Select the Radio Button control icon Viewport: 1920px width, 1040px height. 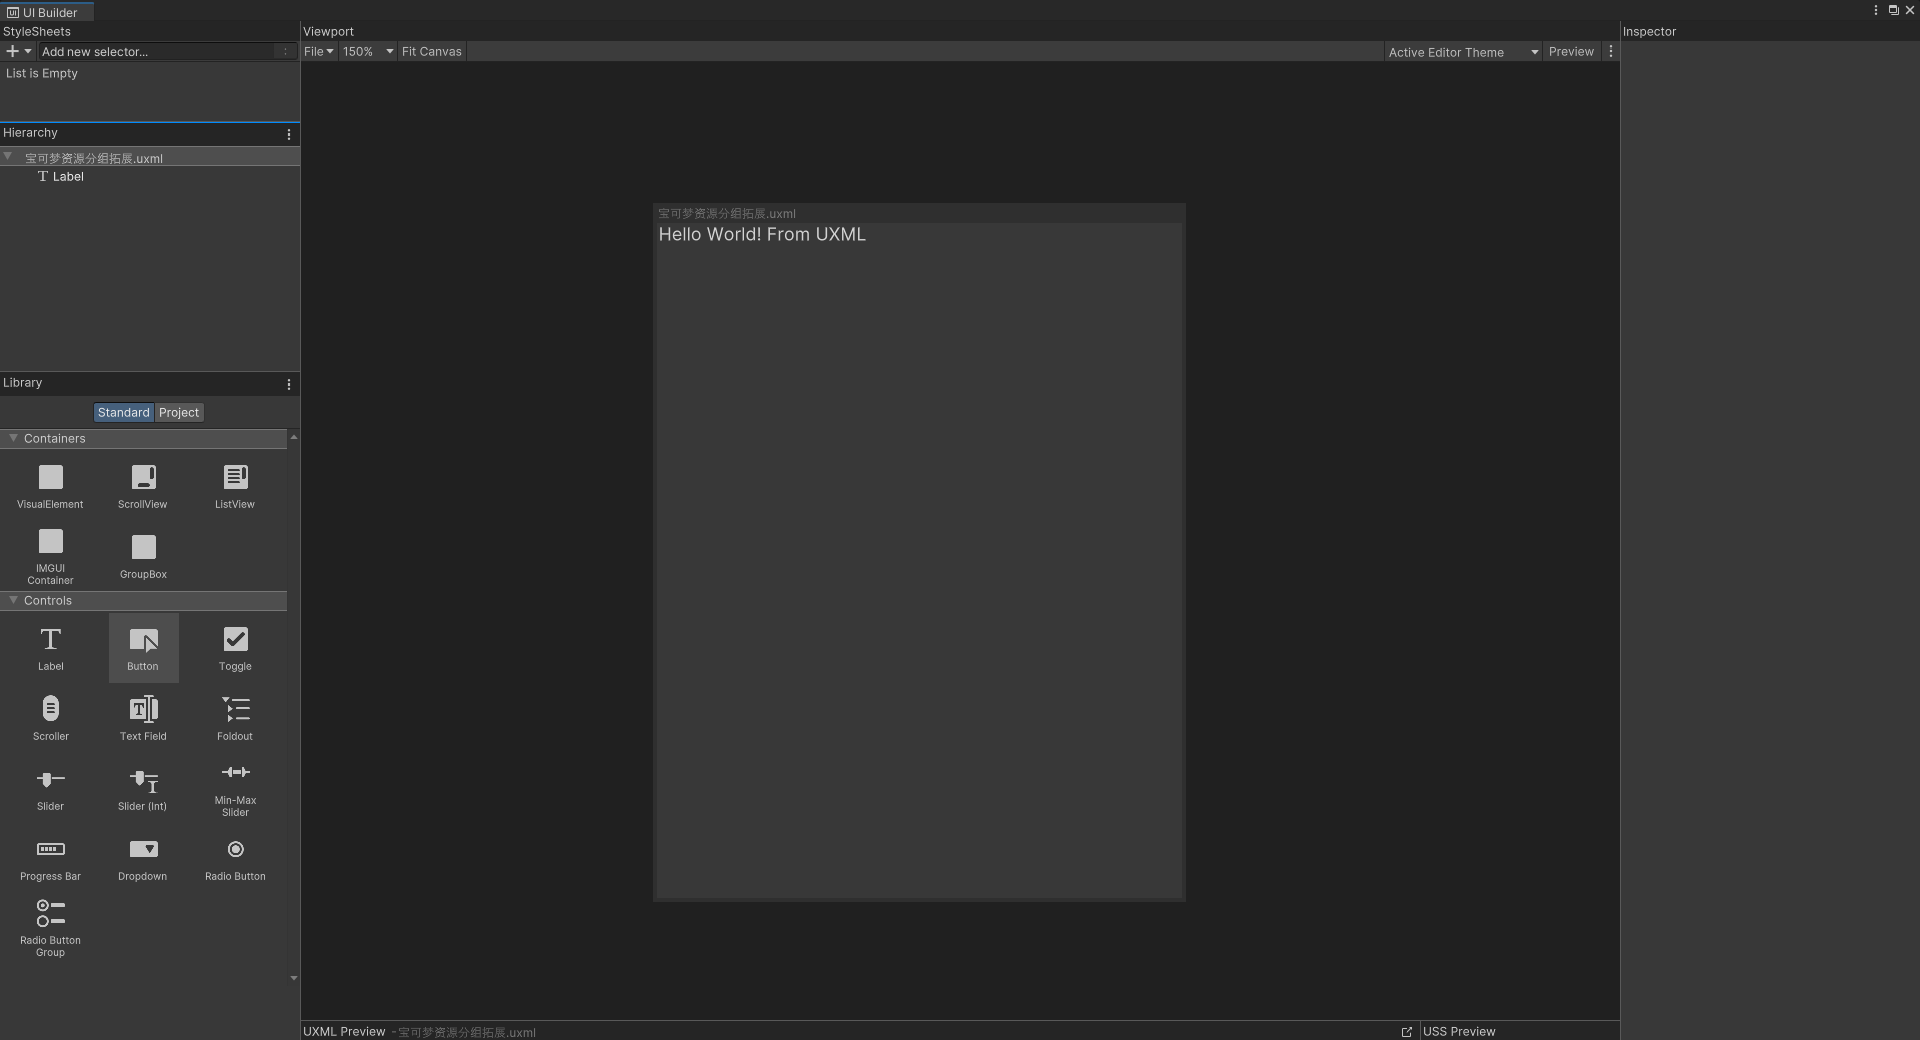click(x=235, y=850)
